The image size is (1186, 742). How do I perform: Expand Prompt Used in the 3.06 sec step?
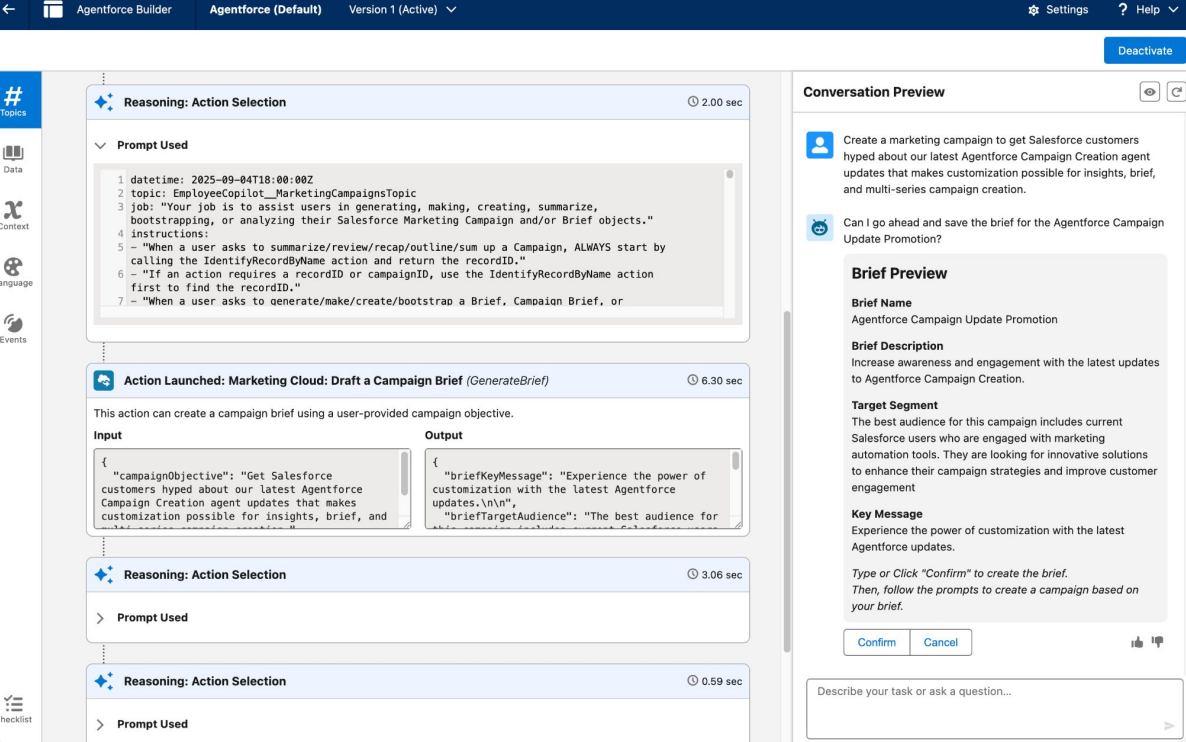[101, 618]
